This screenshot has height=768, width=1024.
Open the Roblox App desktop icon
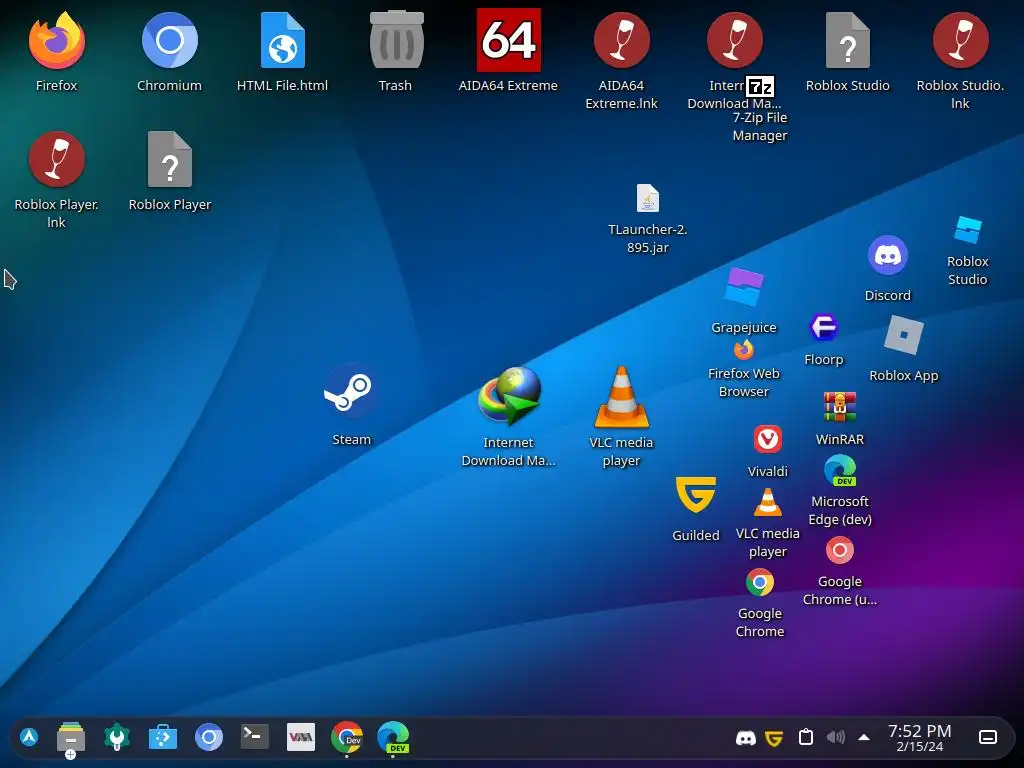click(904, 335)
